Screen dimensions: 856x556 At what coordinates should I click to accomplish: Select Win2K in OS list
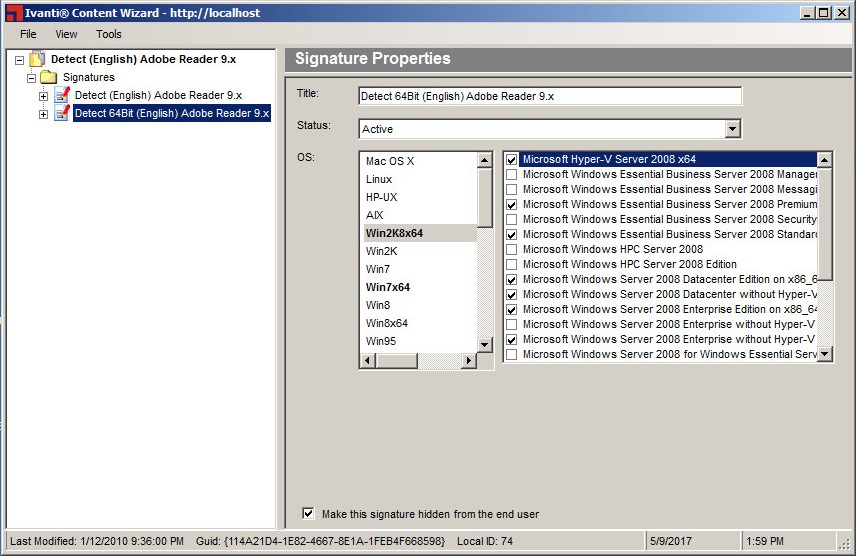tap(382, 251)
